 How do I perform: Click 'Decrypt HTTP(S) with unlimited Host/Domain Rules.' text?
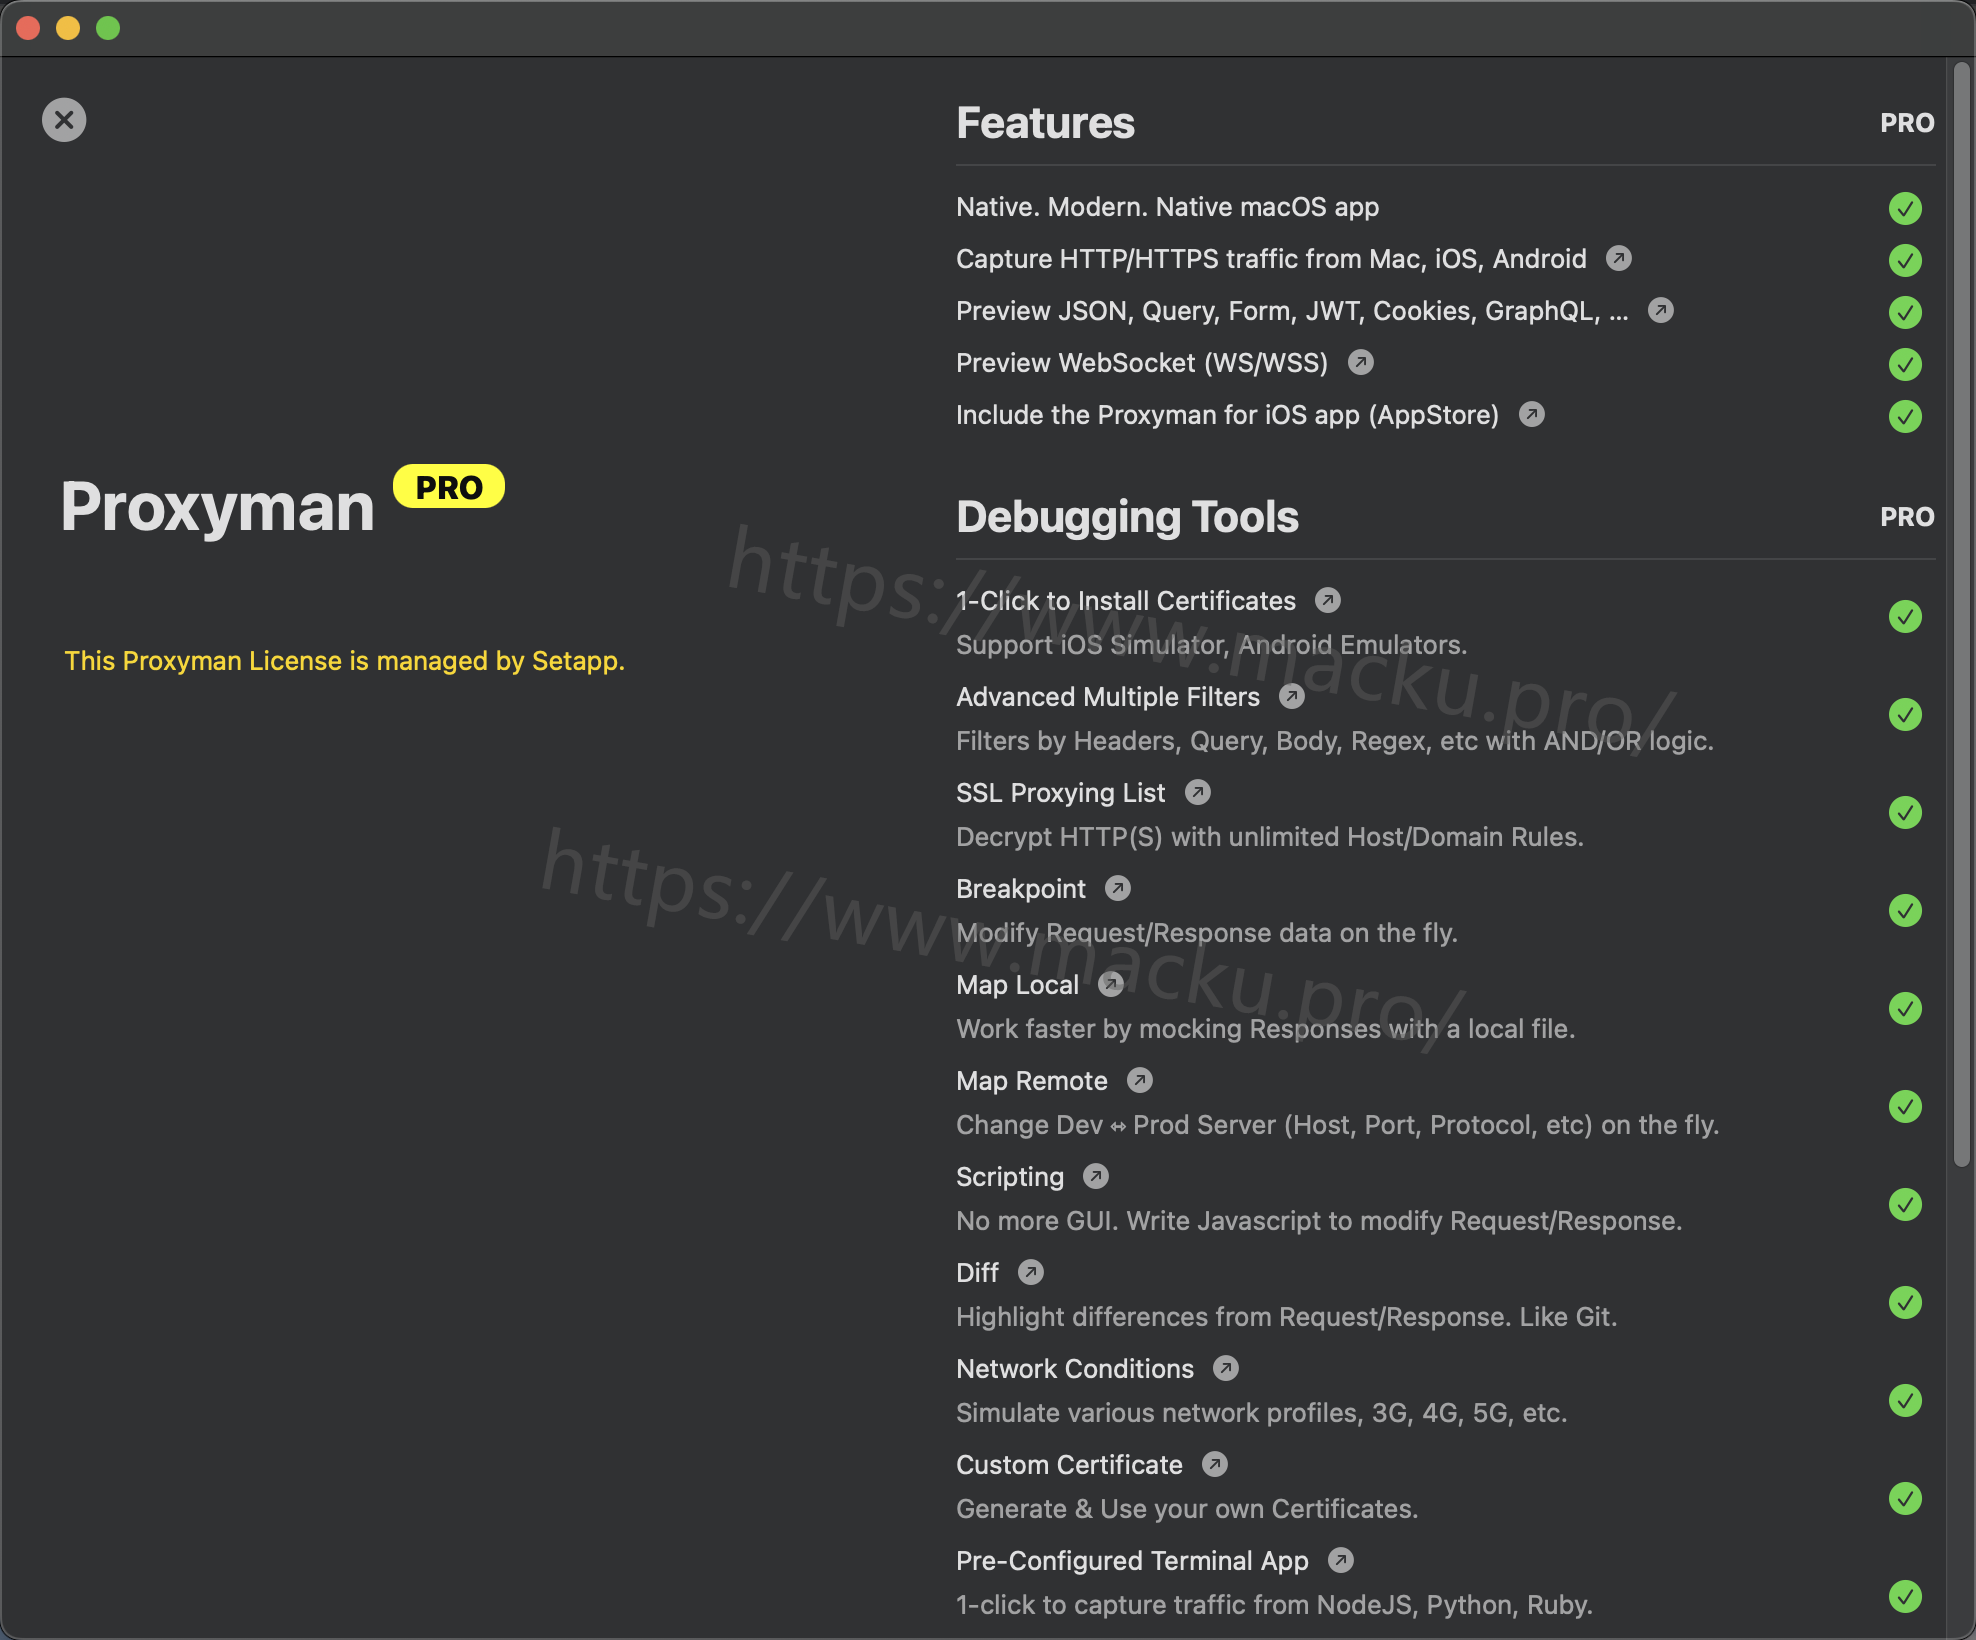(1270, 837)
